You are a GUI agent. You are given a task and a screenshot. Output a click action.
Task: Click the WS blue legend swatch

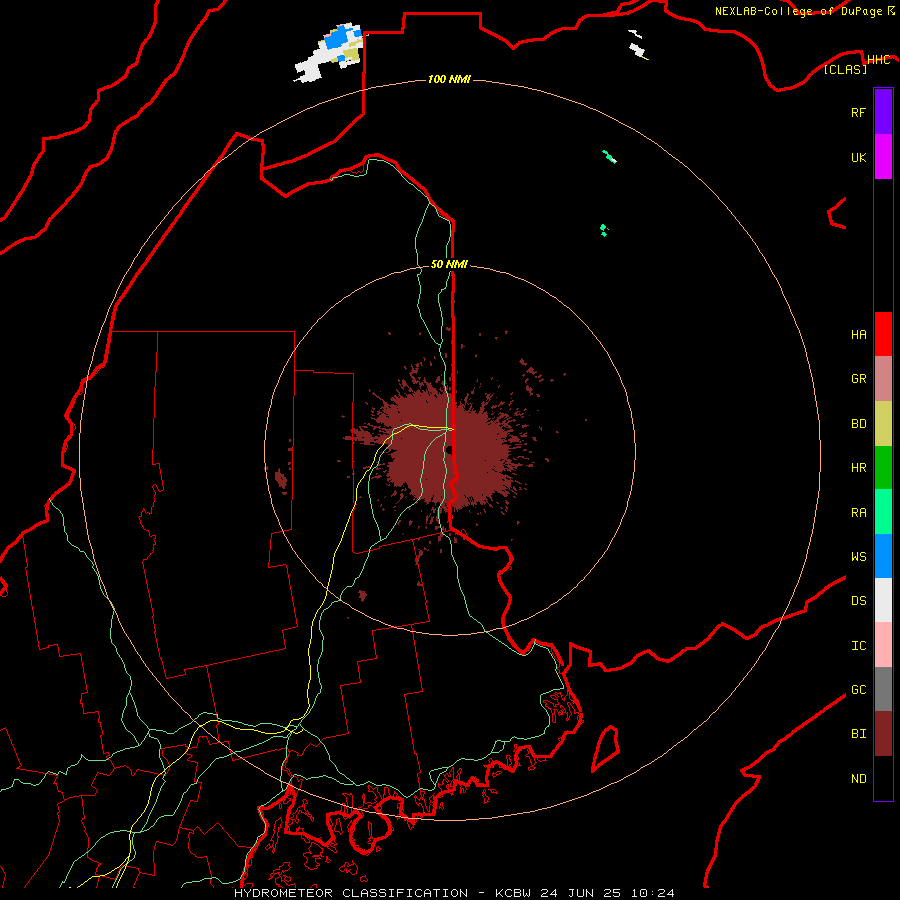point(883,556)
